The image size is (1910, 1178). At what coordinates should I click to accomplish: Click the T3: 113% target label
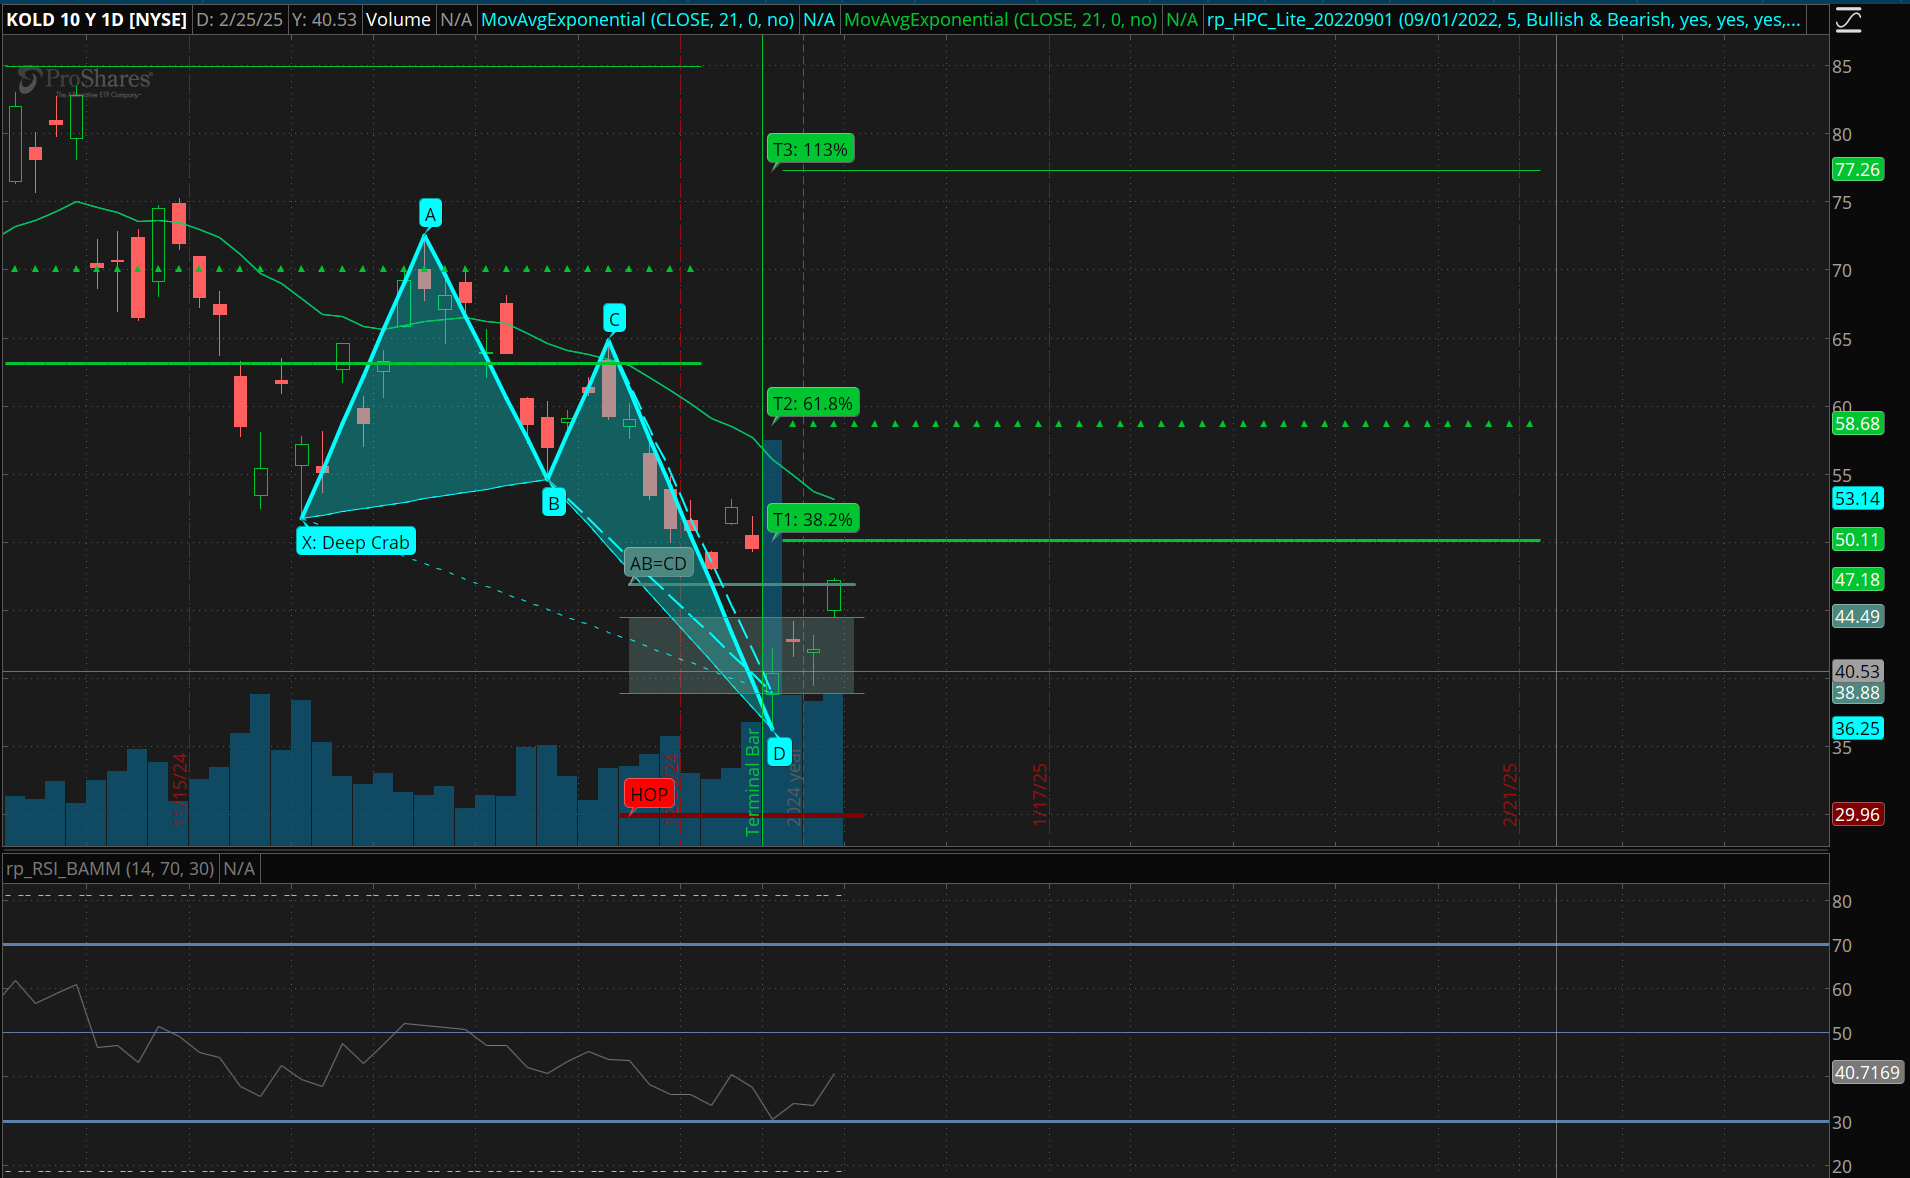(x=810, y=150)
